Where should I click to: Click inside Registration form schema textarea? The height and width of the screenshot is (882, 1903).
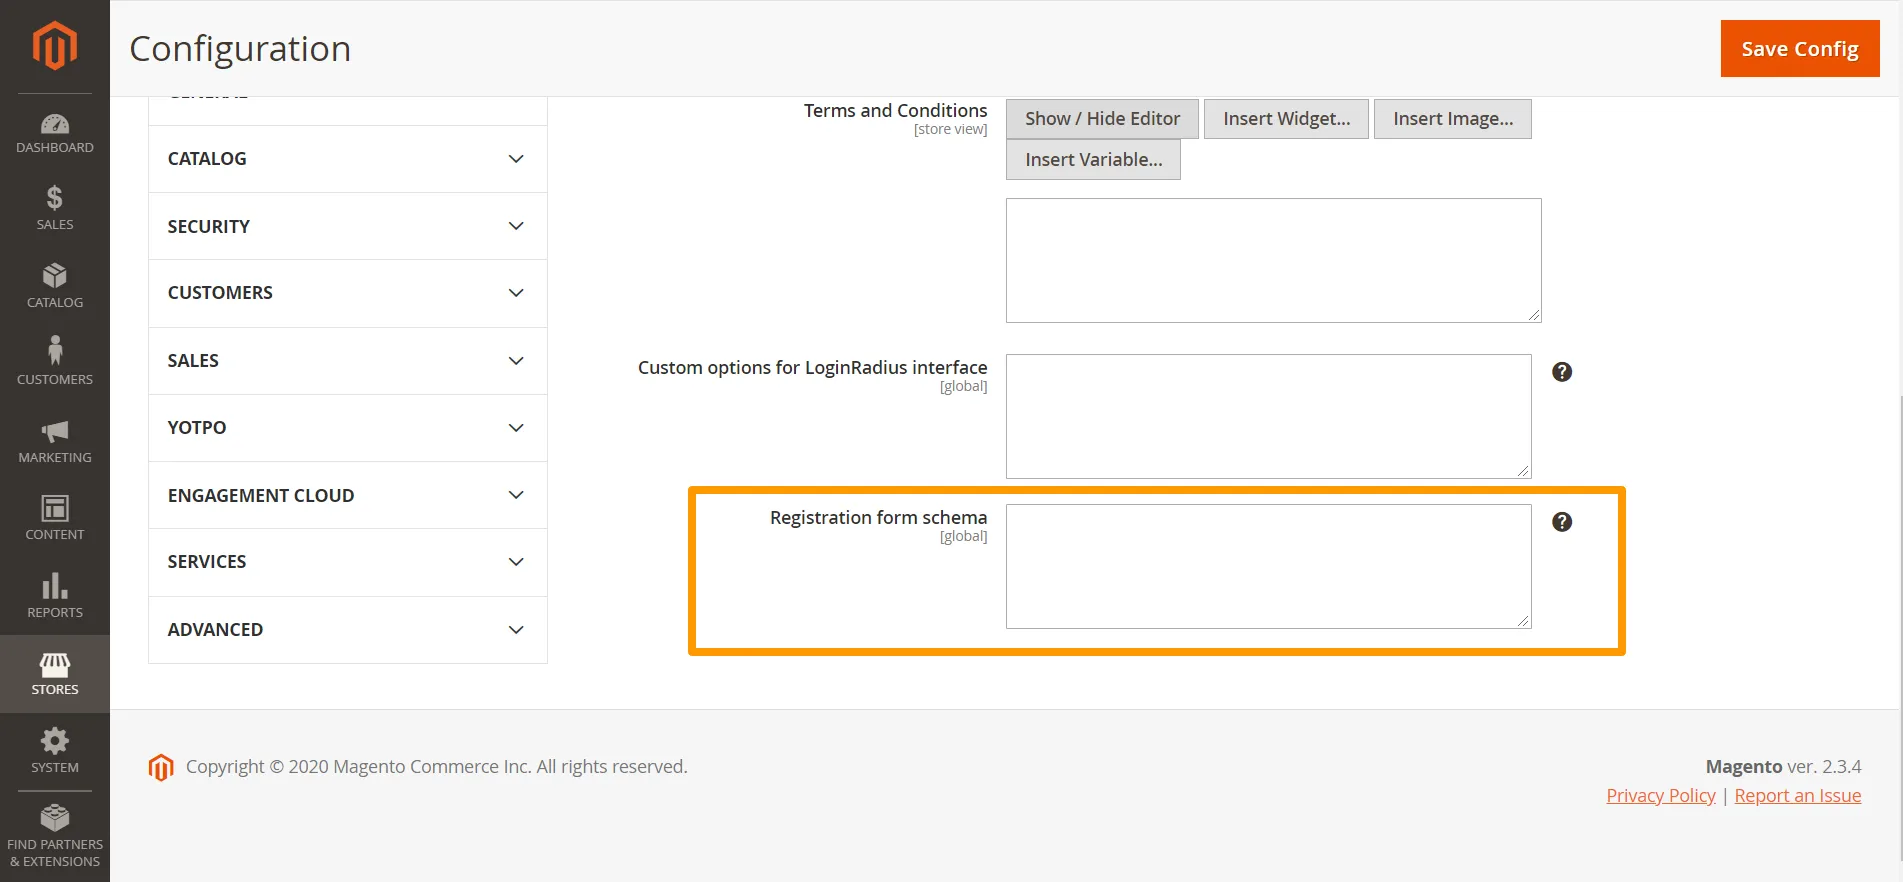click(1267, 566)
